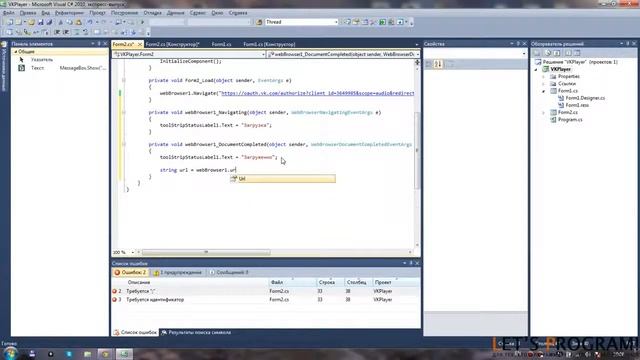Click the View Designer icon in Solution Explorer toolbar
This screenshot has width=640, height=360.
[x=577, y=53]
